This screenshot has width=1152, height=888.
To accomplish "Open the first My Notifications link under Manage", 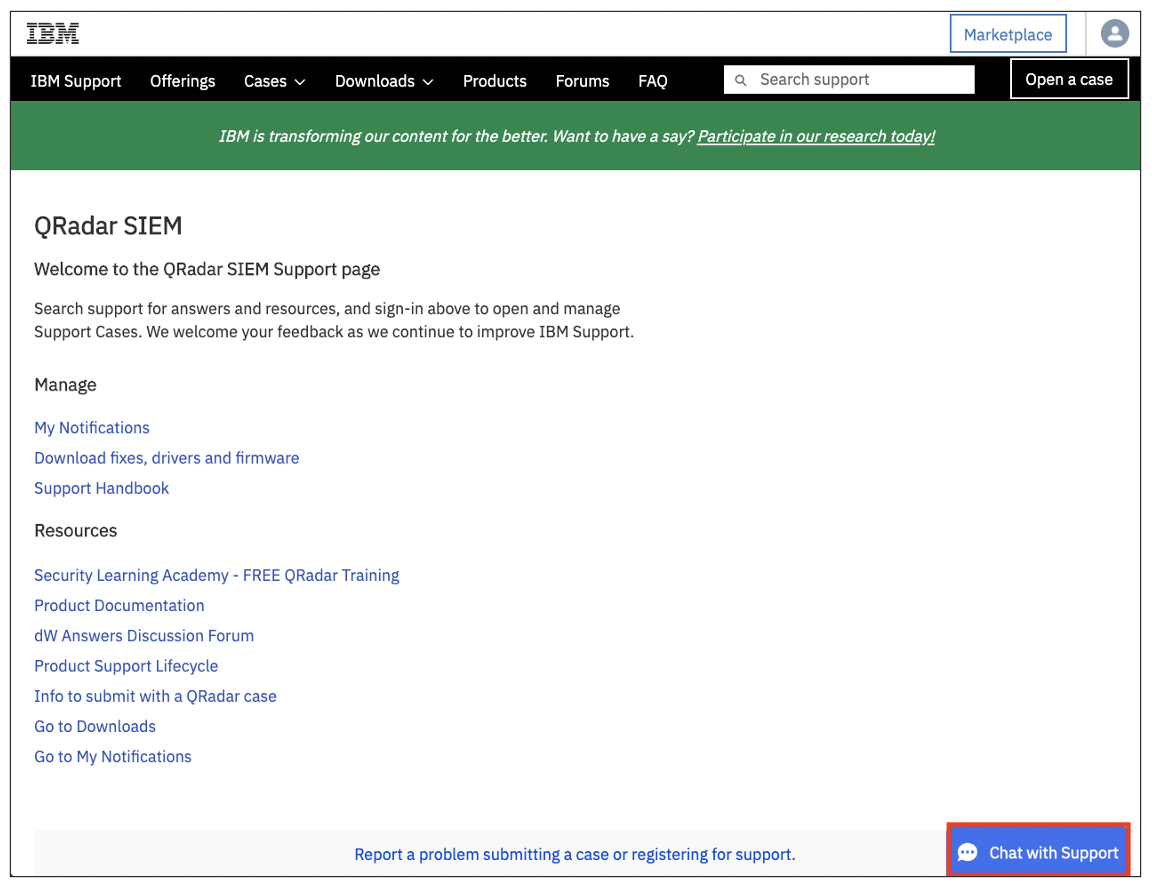I will (x=92, y=427).
